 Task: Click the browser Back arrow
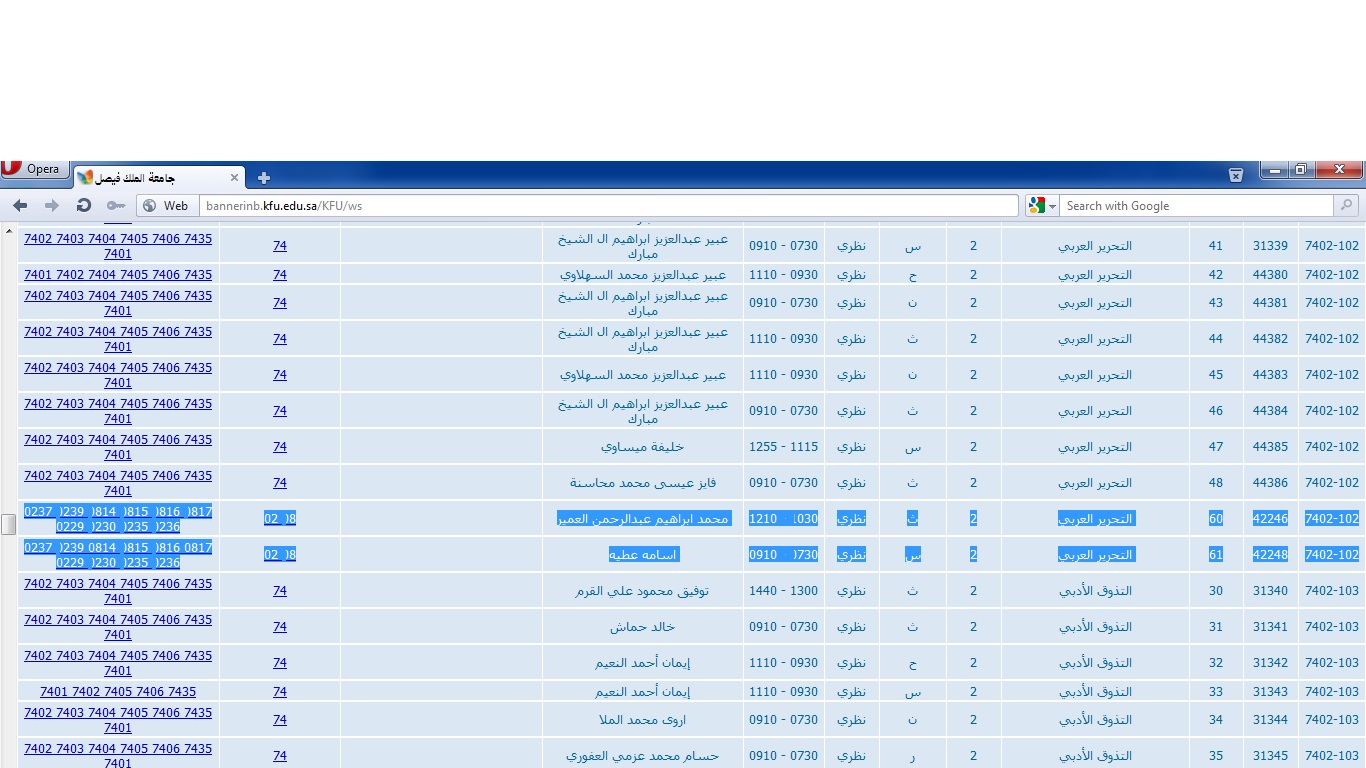(x=20, y=206)
